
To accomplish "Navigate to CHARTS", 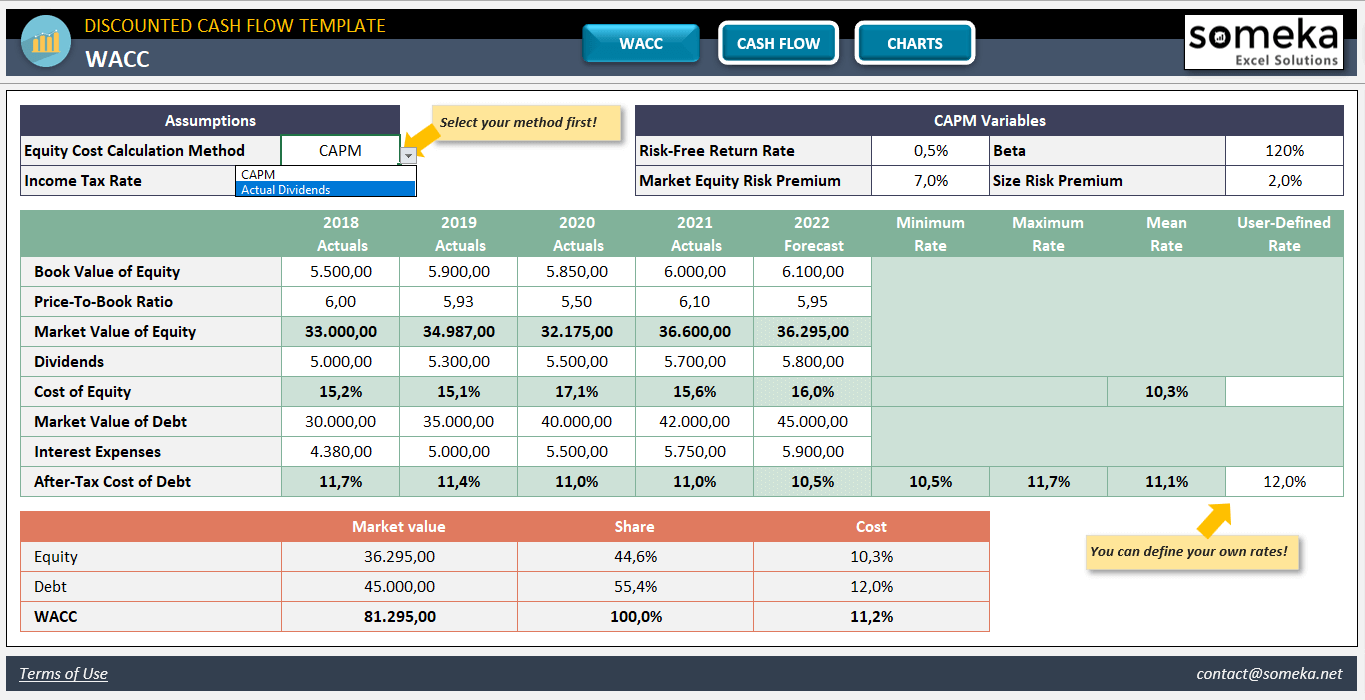I will coord(914,43).
